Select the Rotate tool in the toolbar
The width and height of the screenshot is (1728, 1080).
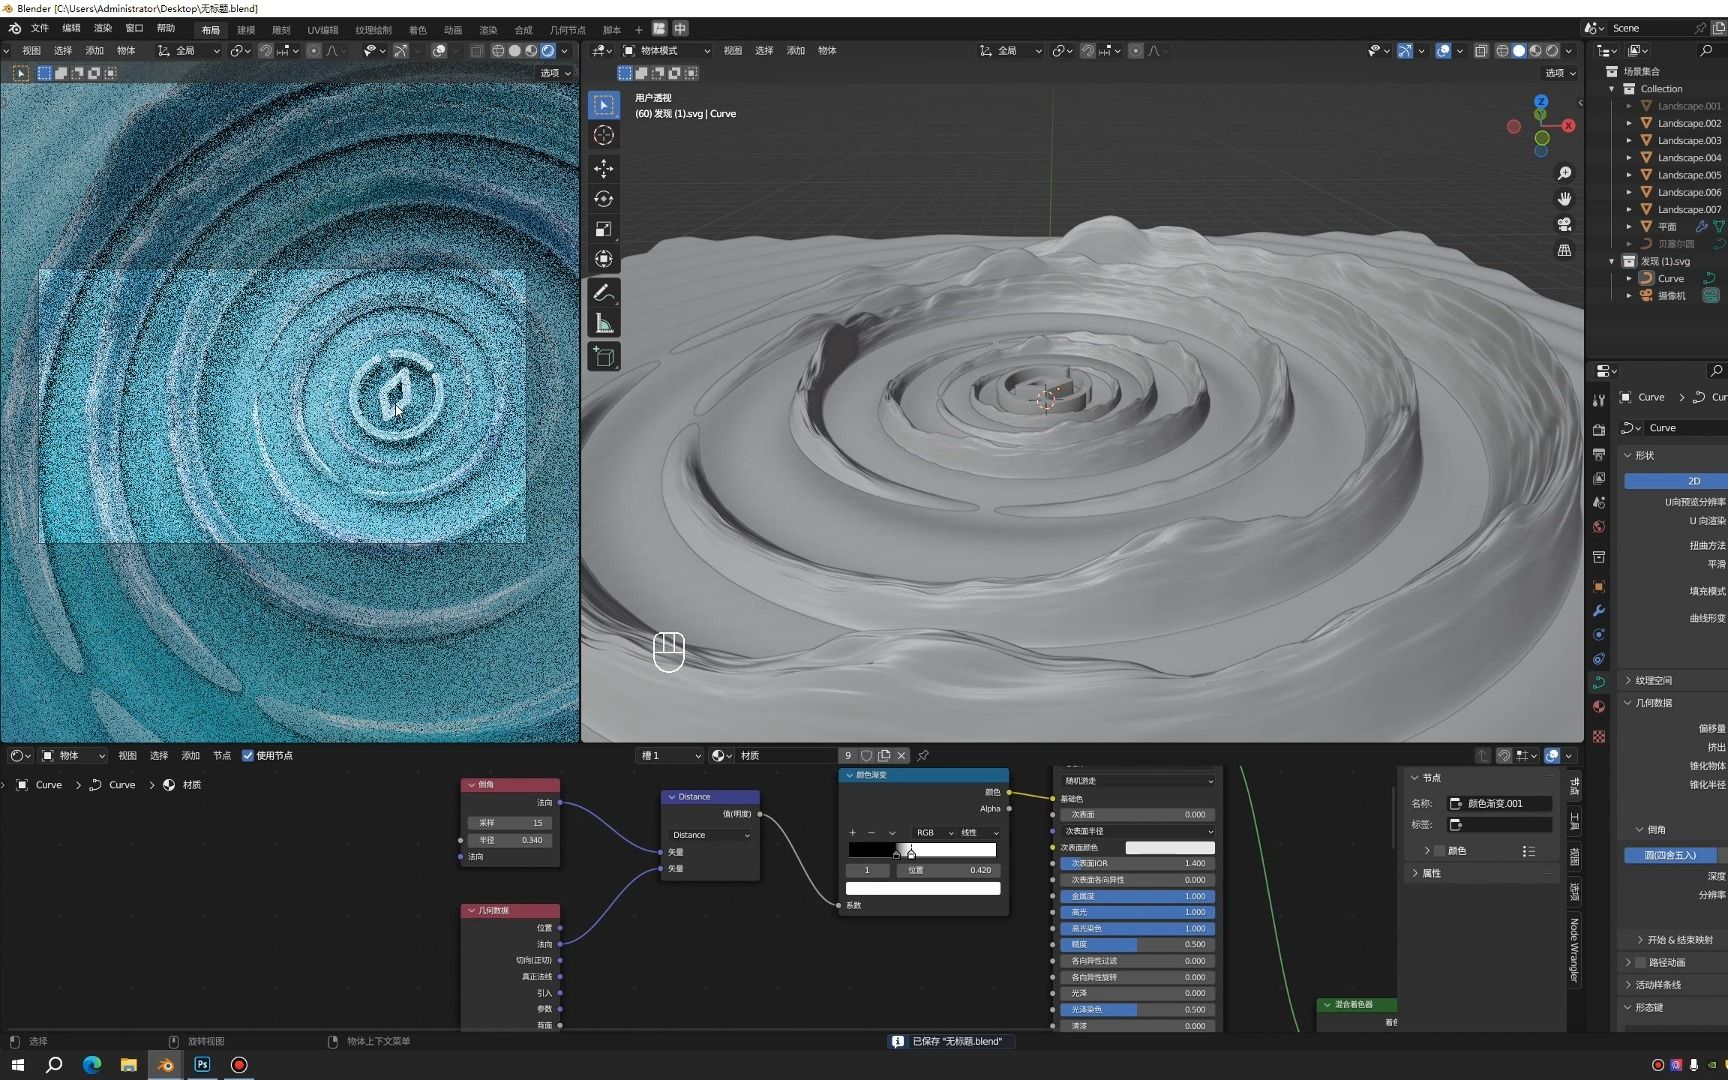[604, 198]
